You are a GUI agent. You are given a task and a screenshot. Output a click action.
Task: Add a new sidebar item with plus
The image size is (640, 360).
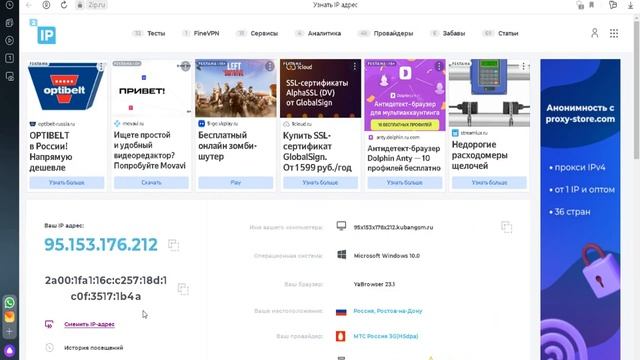click(x=9, y=331)
